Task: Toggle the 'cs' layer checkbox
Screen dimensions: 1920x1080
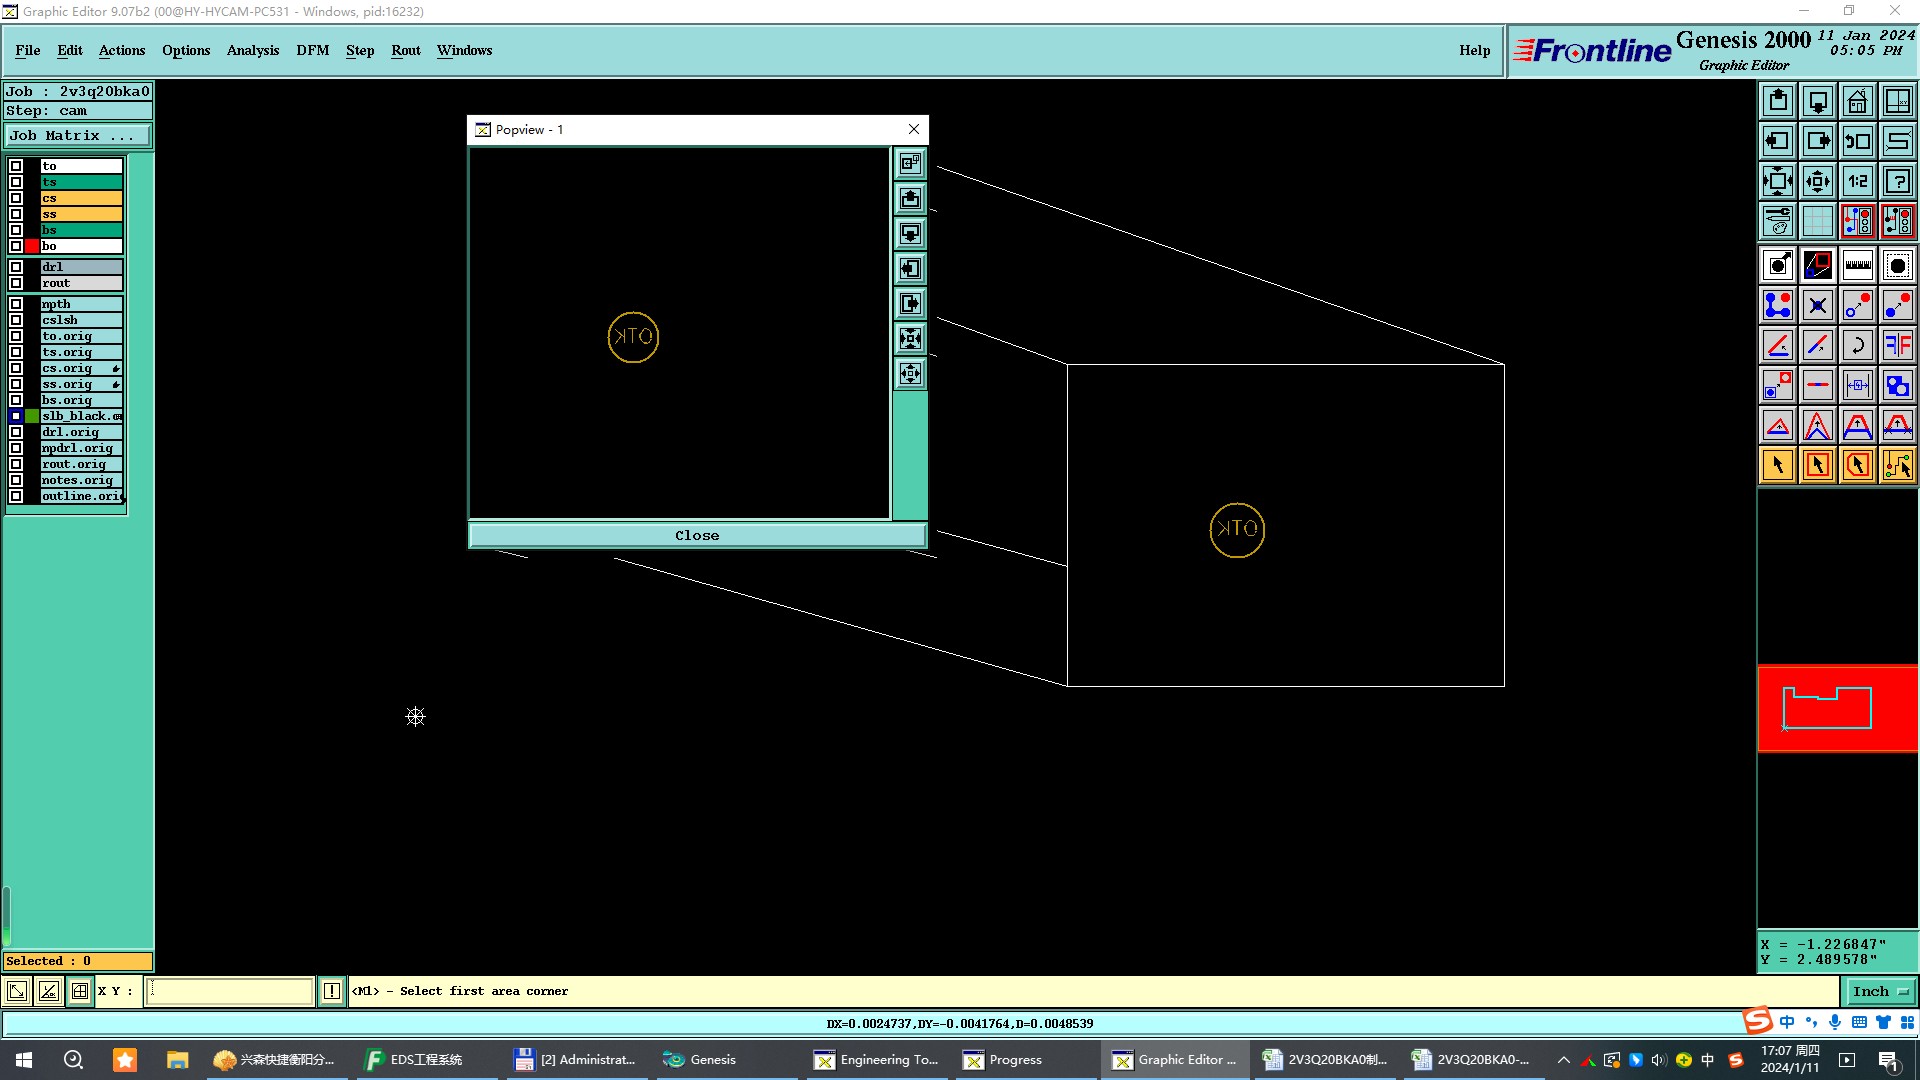Action: coord(16,198)
